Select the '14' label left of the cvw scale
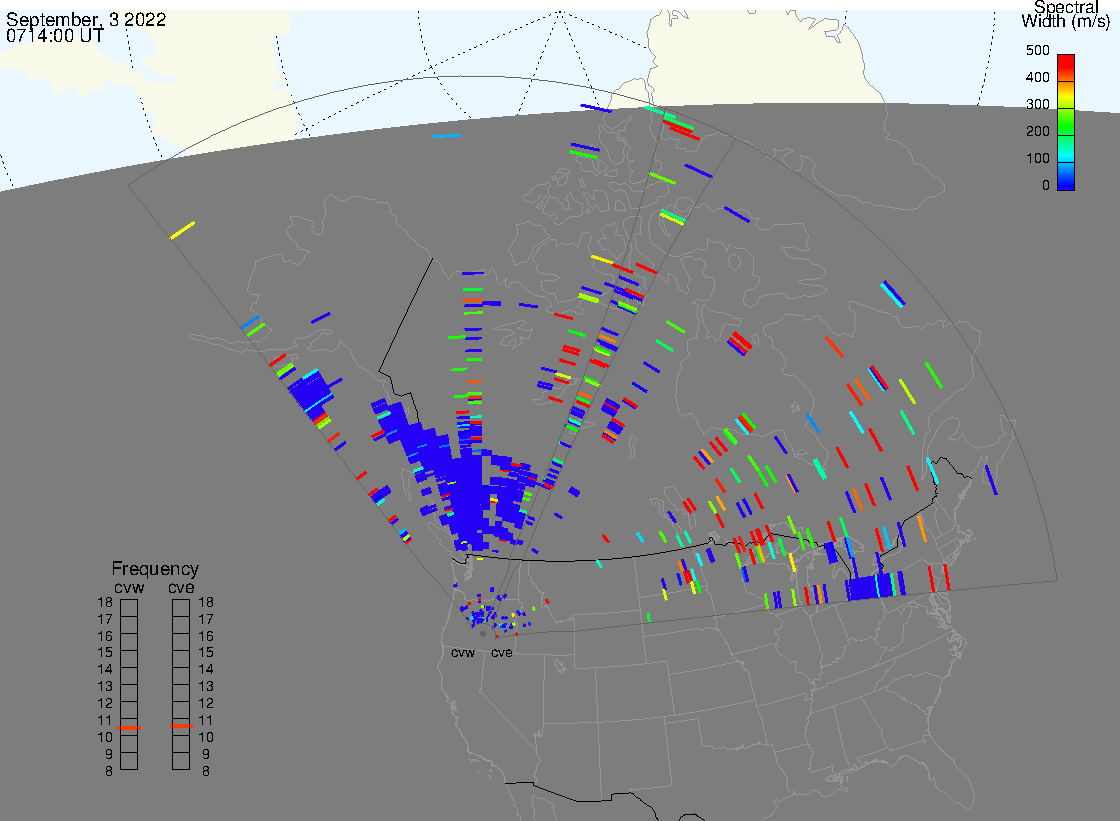Image resolution: width=1120 pixels, height=821 pixels. (x=105, y=670)
